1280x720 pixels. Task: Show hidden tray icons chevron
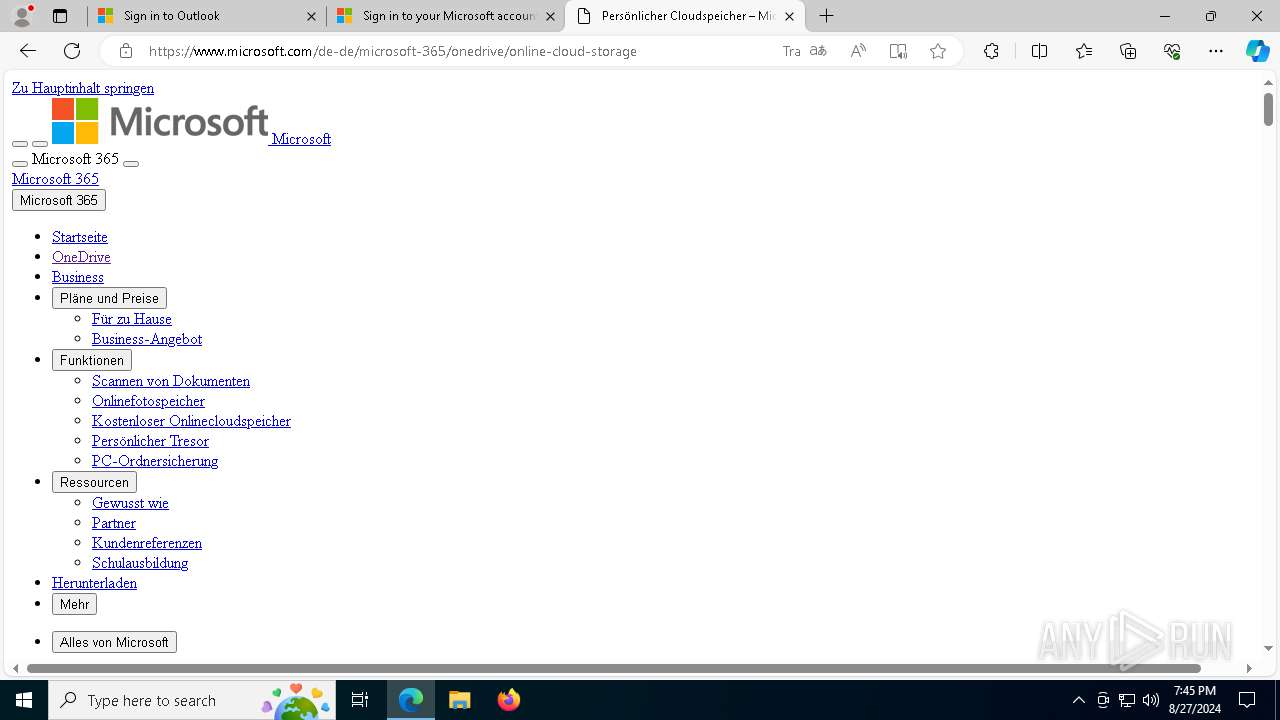tap(1078, 700)
